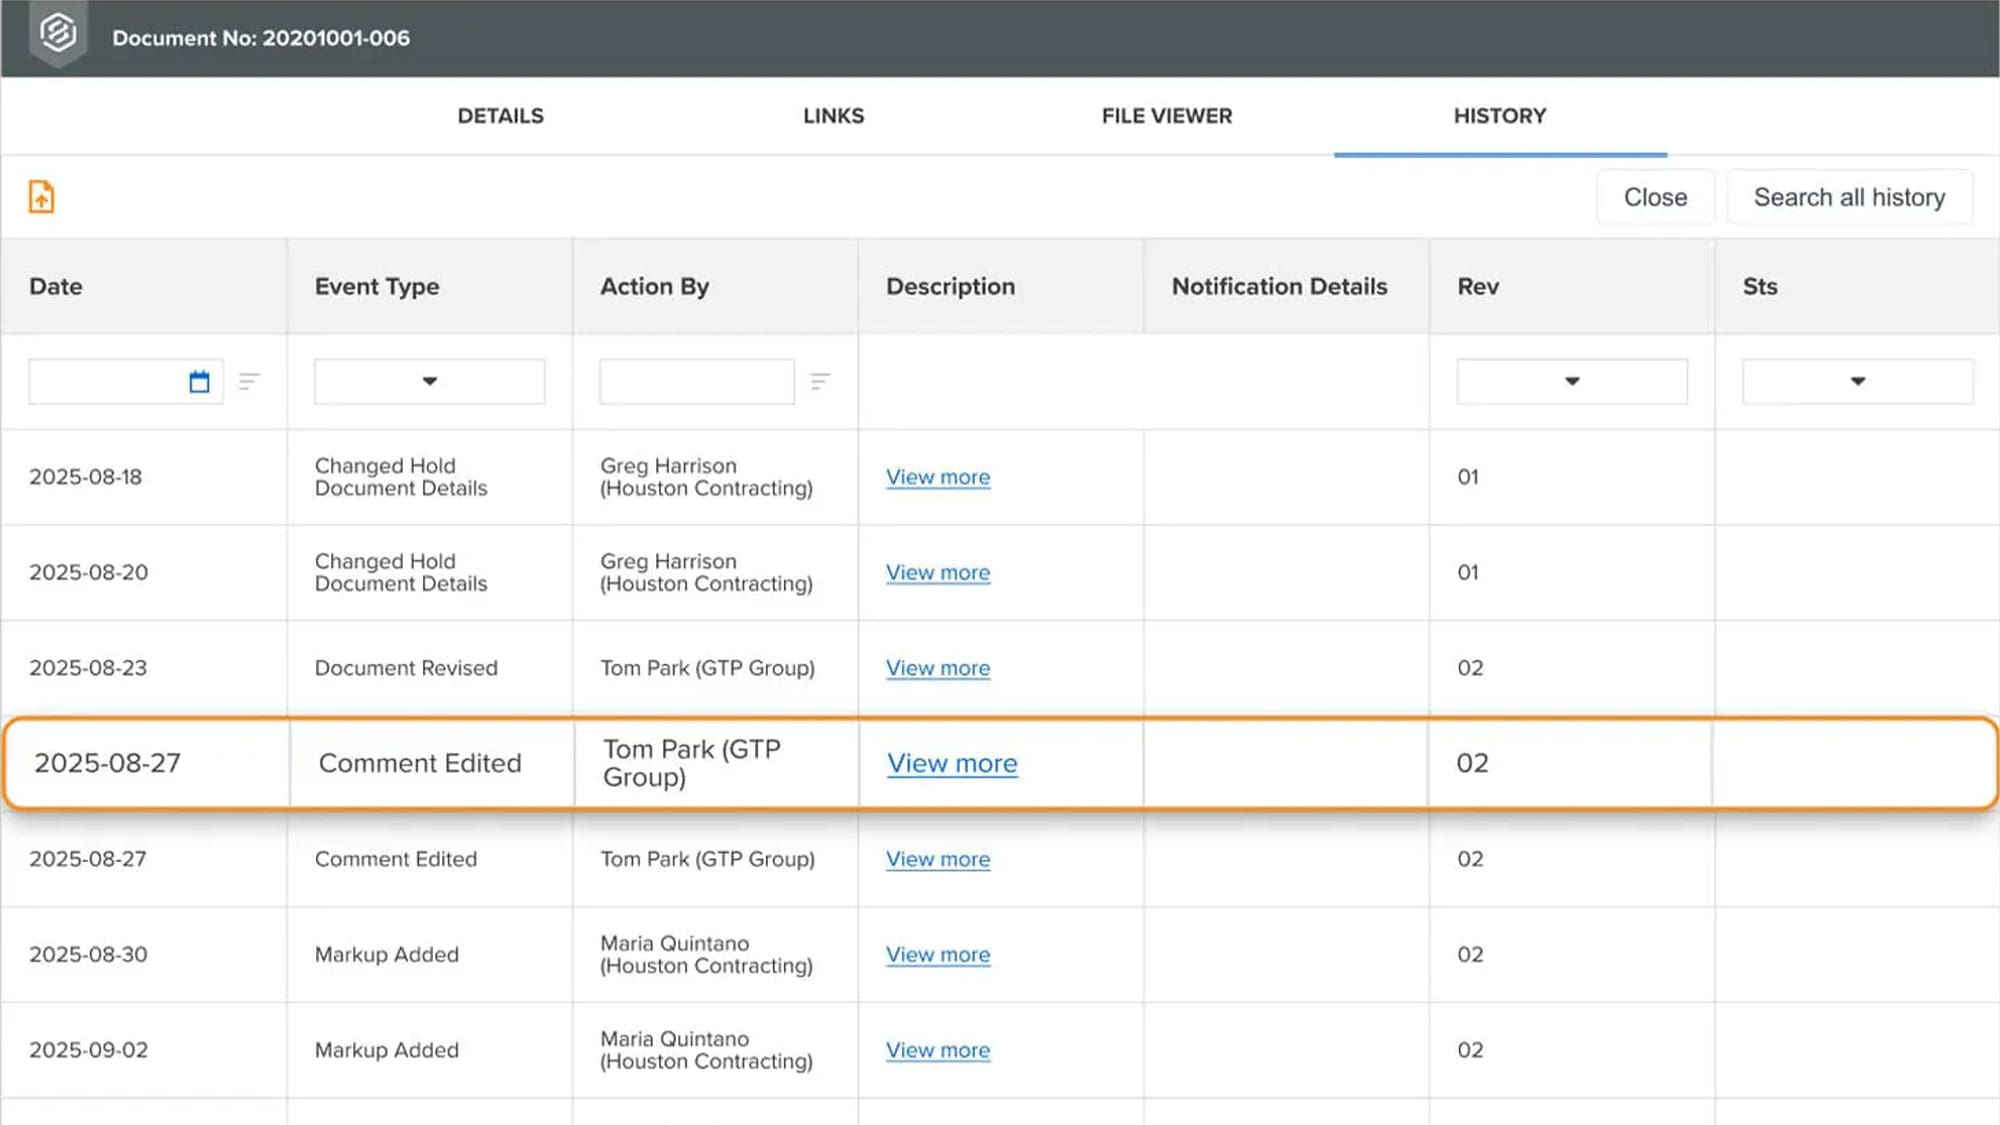The width and height of the screenshot is (2000, 1125).
Task: Expand the Sts filter dropdown
Action: [1857, 381]
